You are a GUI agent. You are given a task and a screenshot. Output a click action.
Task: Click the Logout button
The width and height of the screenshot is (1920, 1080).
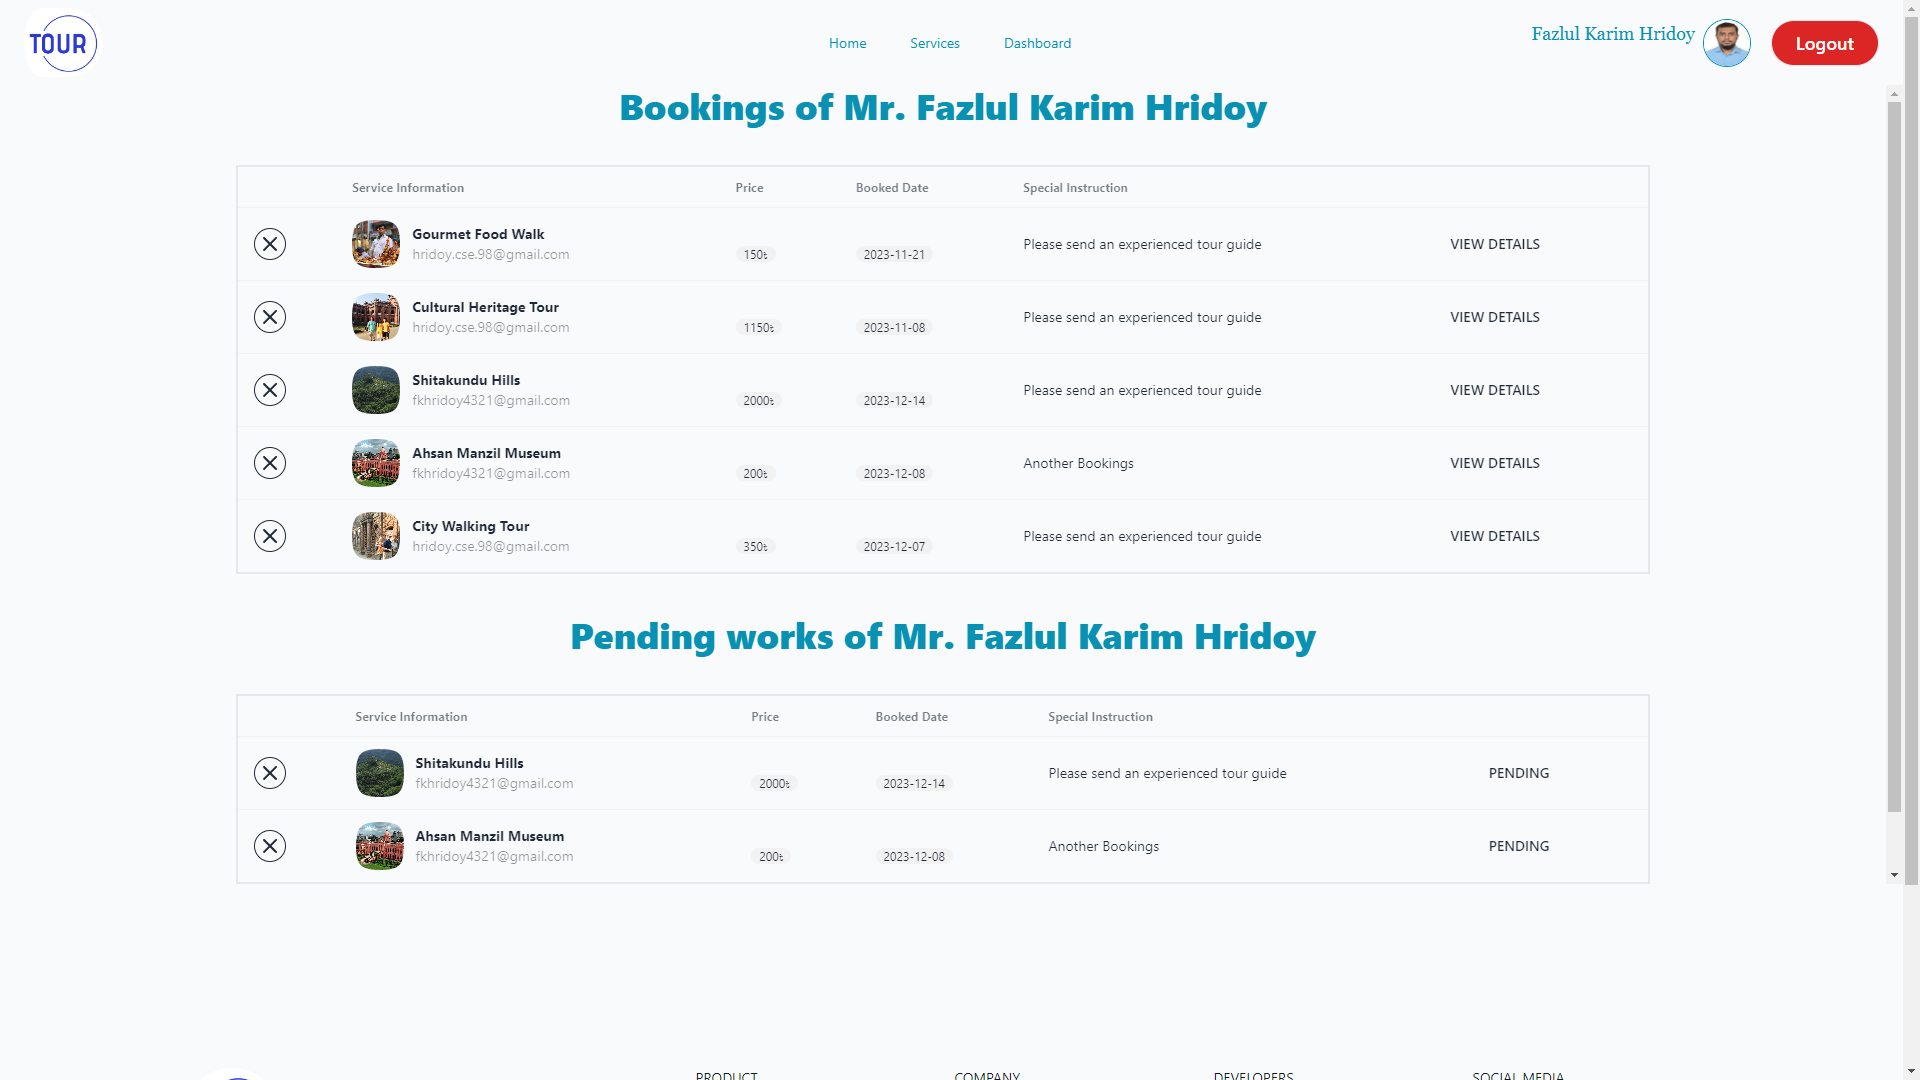tap(1824, 43)
